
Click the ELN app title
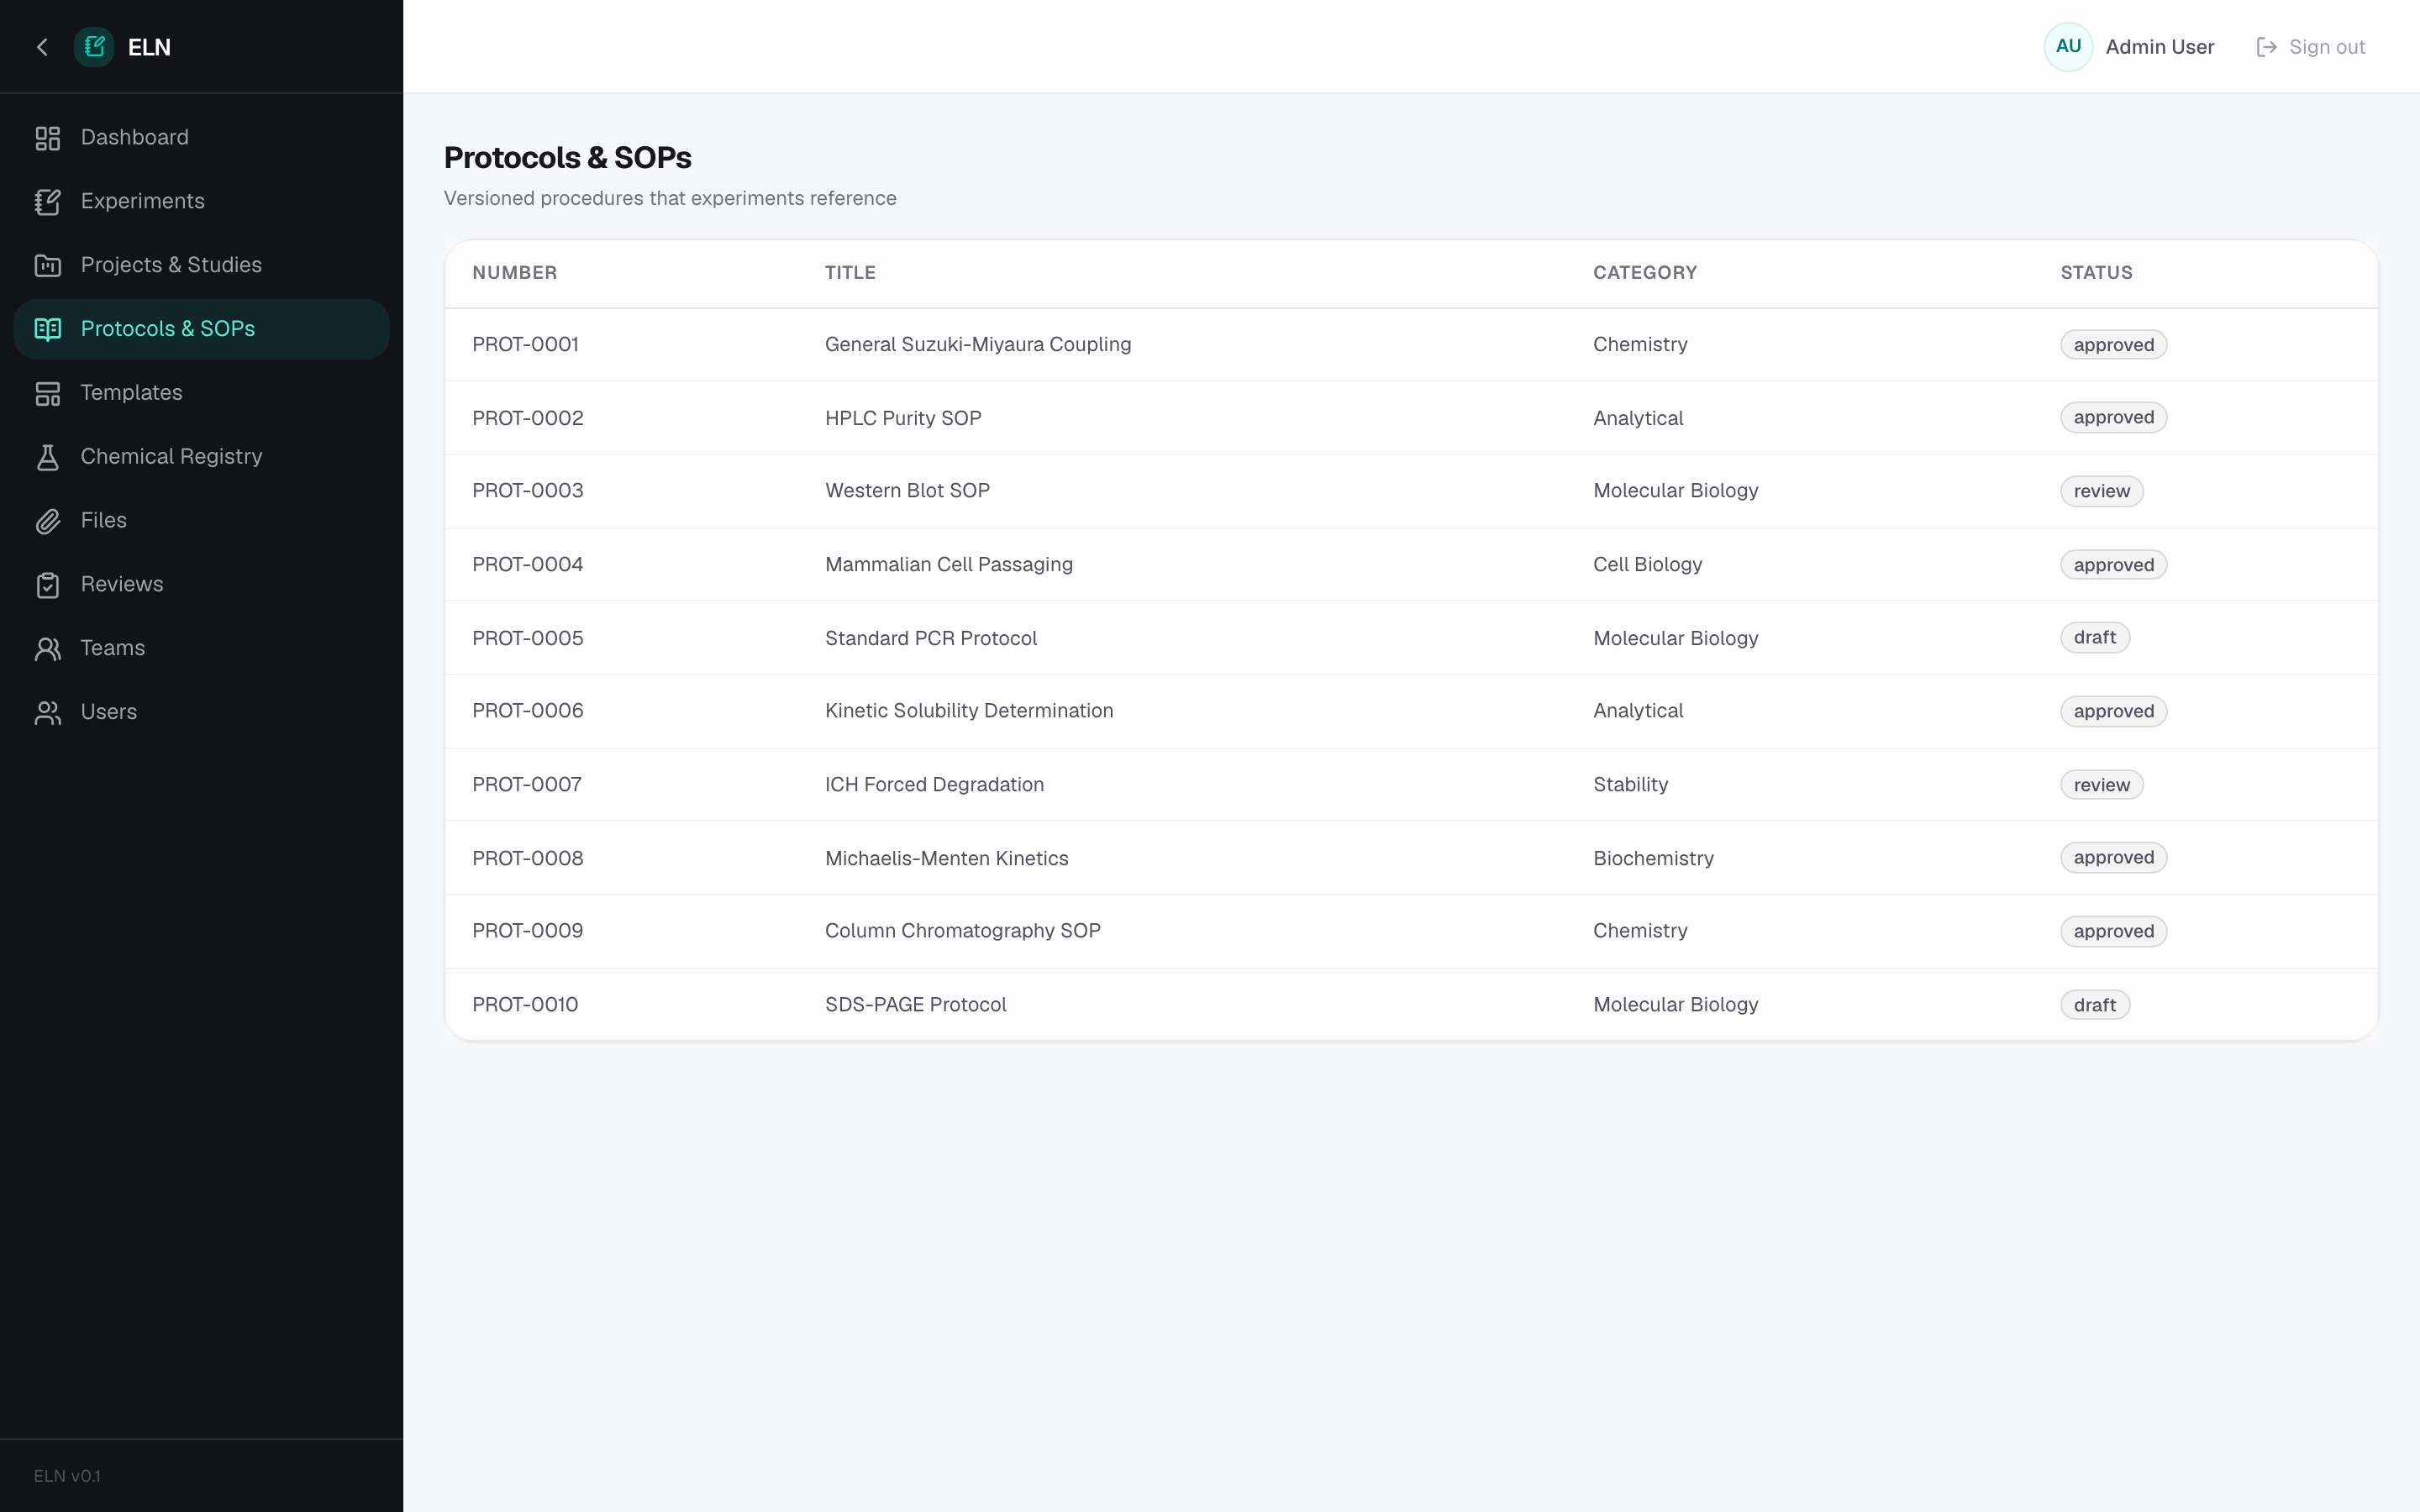(149, 47)
